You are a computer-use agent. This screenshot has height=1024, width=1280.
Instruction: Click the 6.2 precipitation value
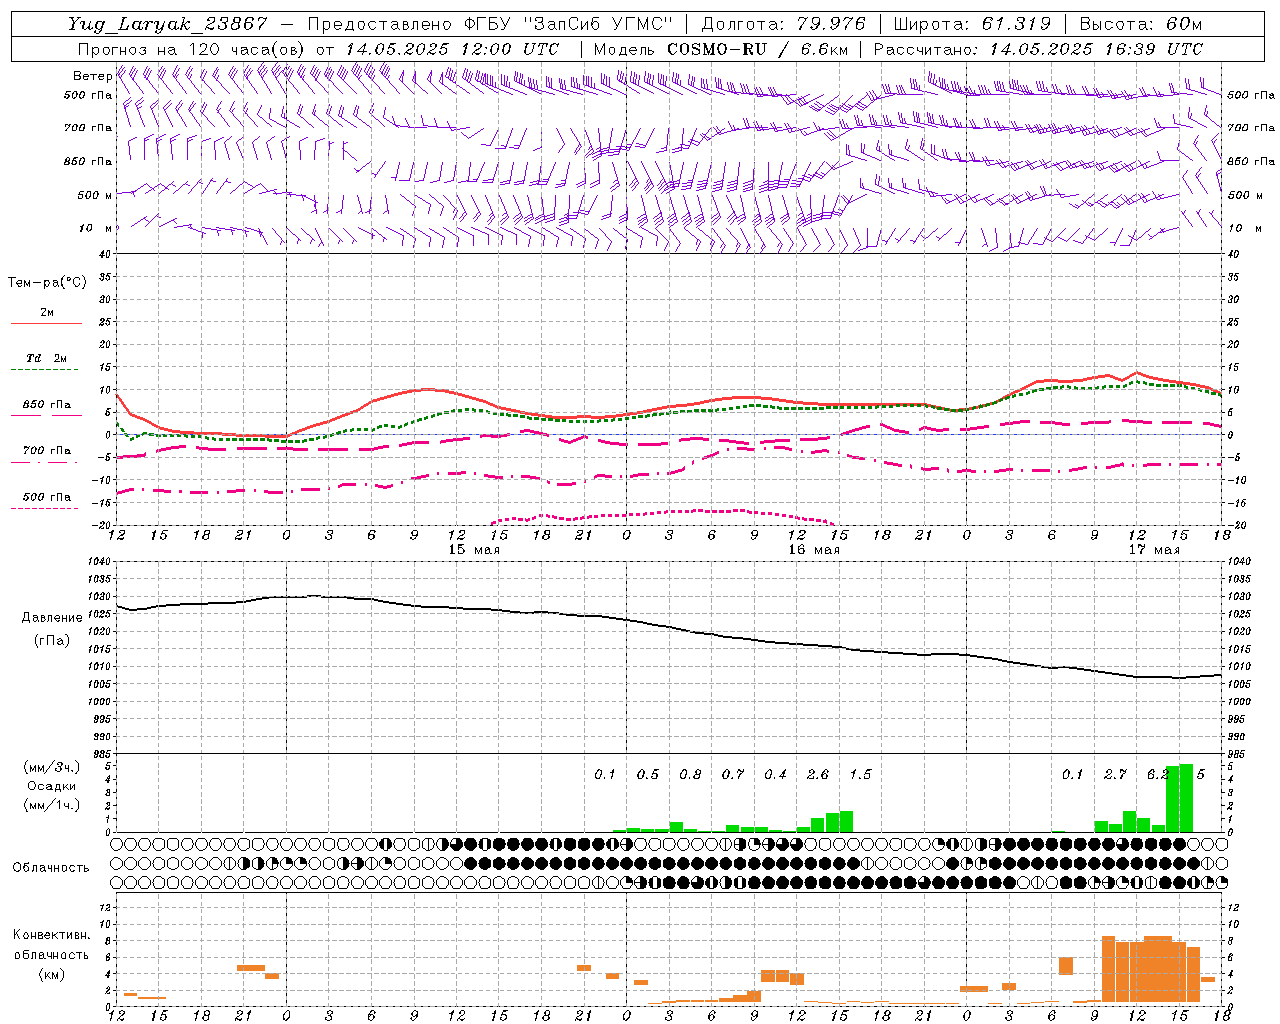click(x=1158, y=774)
